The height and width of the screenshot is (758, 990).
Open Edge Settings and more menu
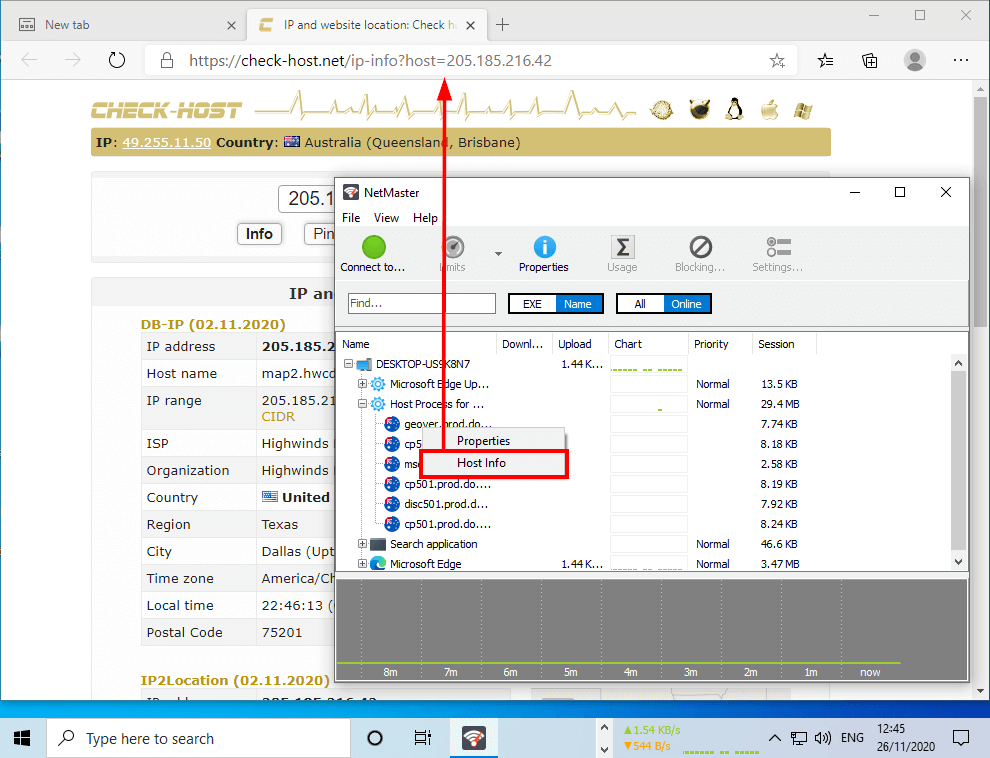click(x=961, y=61)
